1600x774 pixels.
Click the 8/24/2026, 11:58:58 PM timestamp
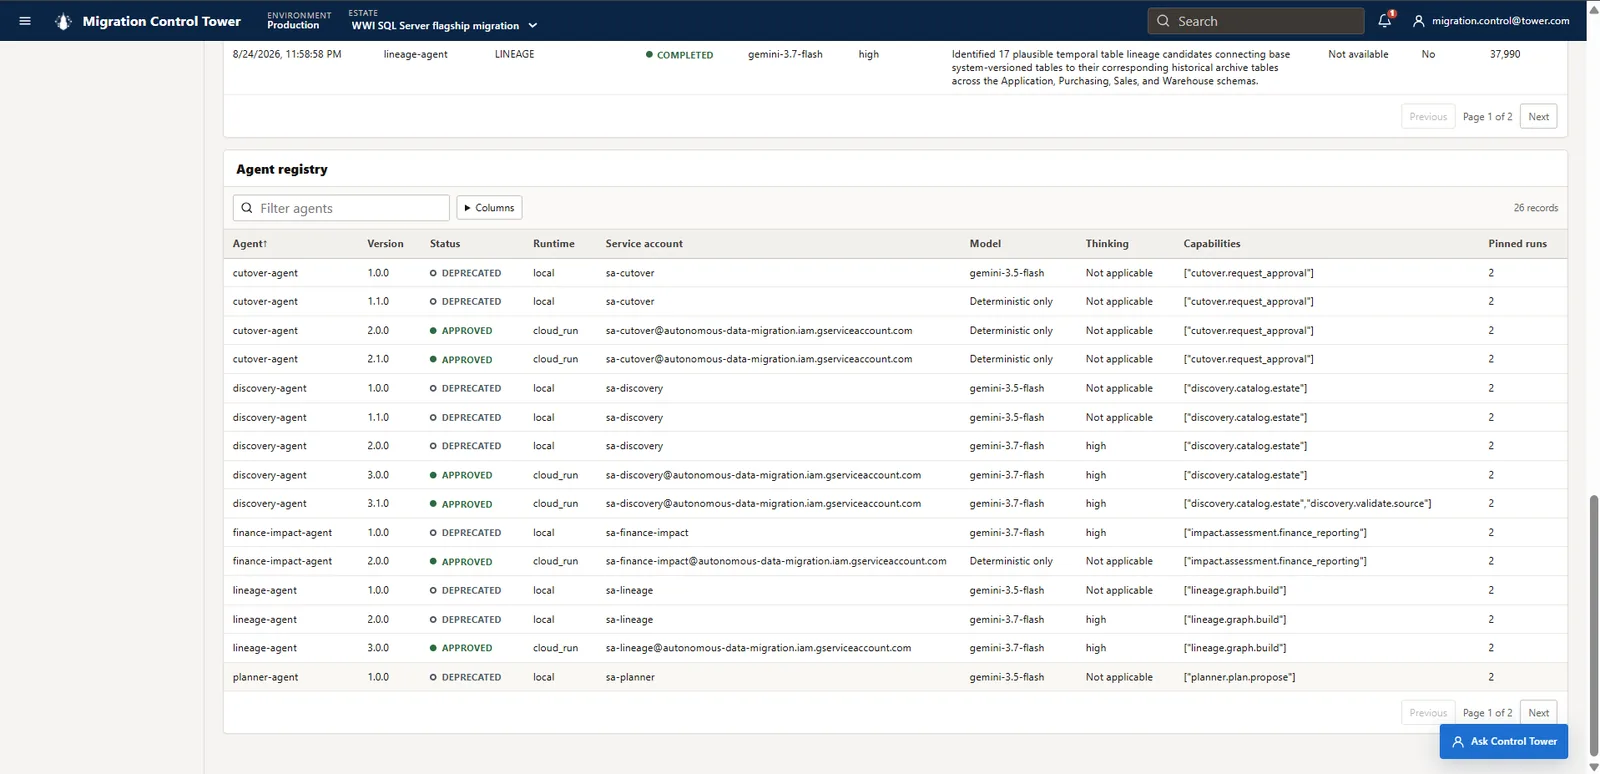[287, 54]
